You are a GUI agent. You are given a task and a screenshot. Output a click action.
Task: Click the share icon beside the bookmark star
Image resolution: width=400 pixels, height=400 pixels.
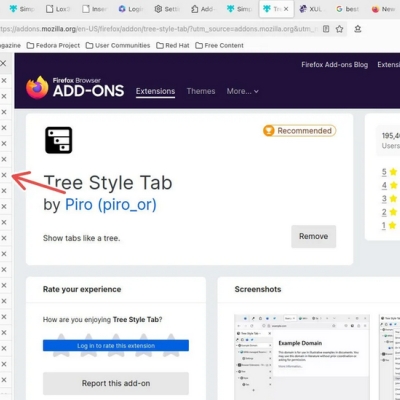coord(358,29)
